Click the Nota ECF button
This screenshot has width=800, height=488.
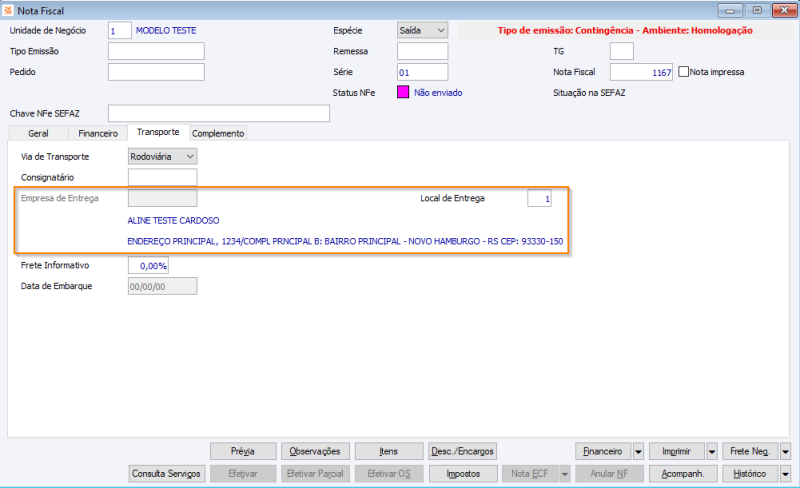pos(531,474)
